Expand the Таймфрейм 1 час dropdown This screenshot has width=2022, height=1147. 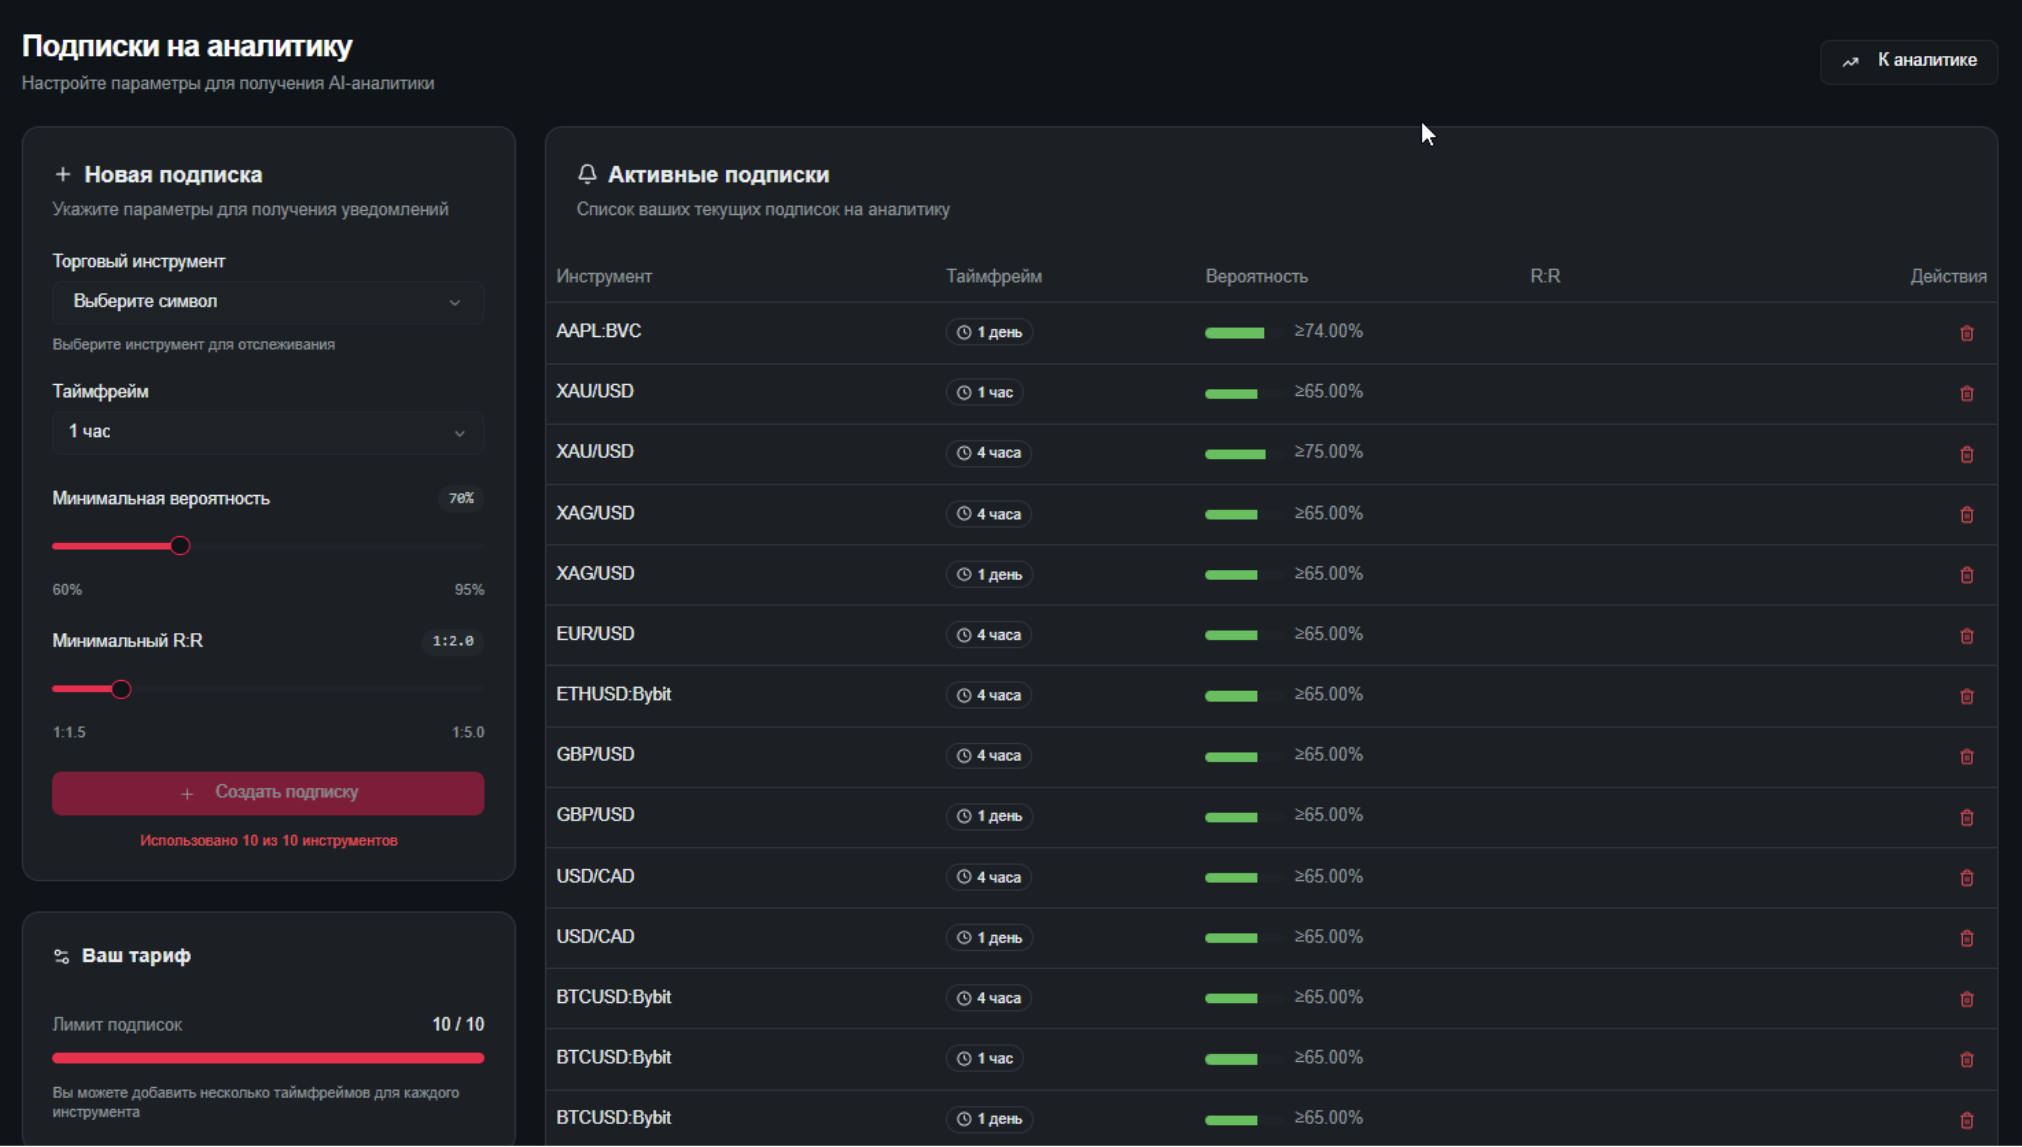point(268,432)
